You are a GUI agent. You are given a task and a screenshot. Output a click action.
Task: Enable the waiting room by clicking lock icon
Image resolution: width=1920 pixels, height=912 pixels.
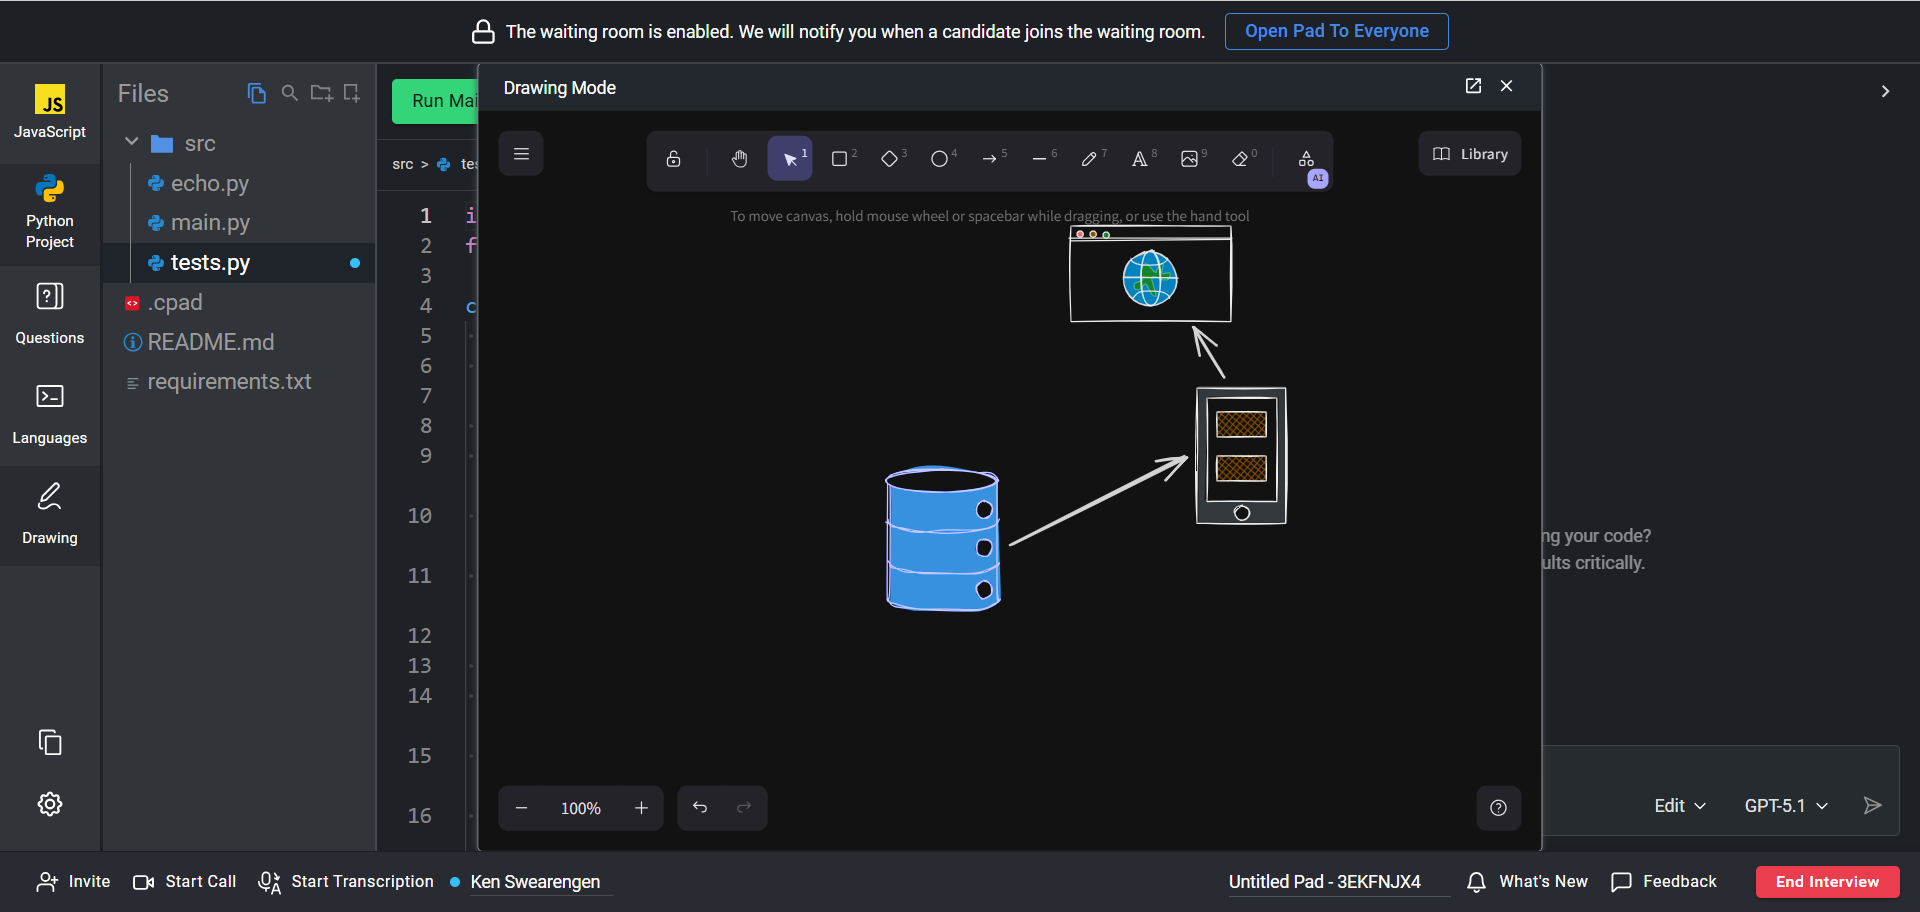tap(483, 32)
